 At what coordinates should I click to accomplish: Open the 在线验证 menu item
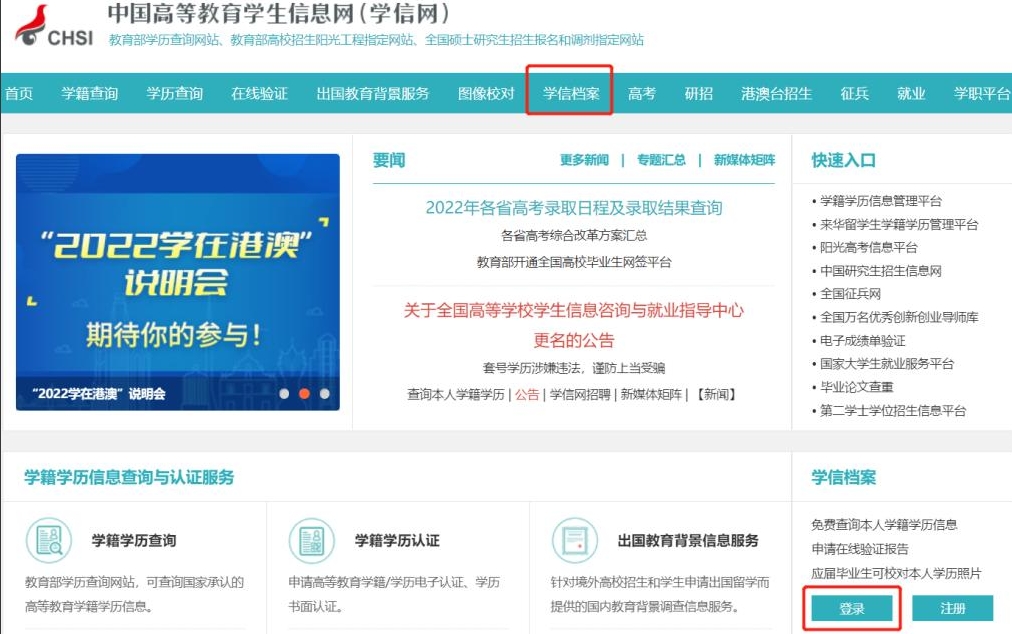pos(259,94)
